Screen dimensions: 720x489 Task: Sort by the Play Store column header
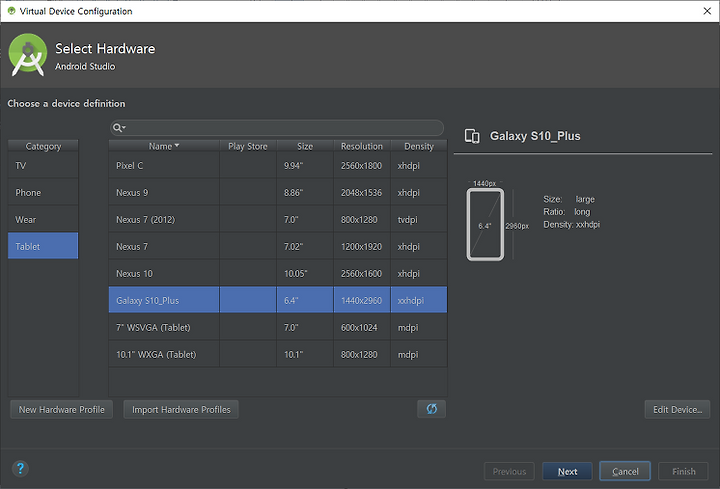pos(248,146)
